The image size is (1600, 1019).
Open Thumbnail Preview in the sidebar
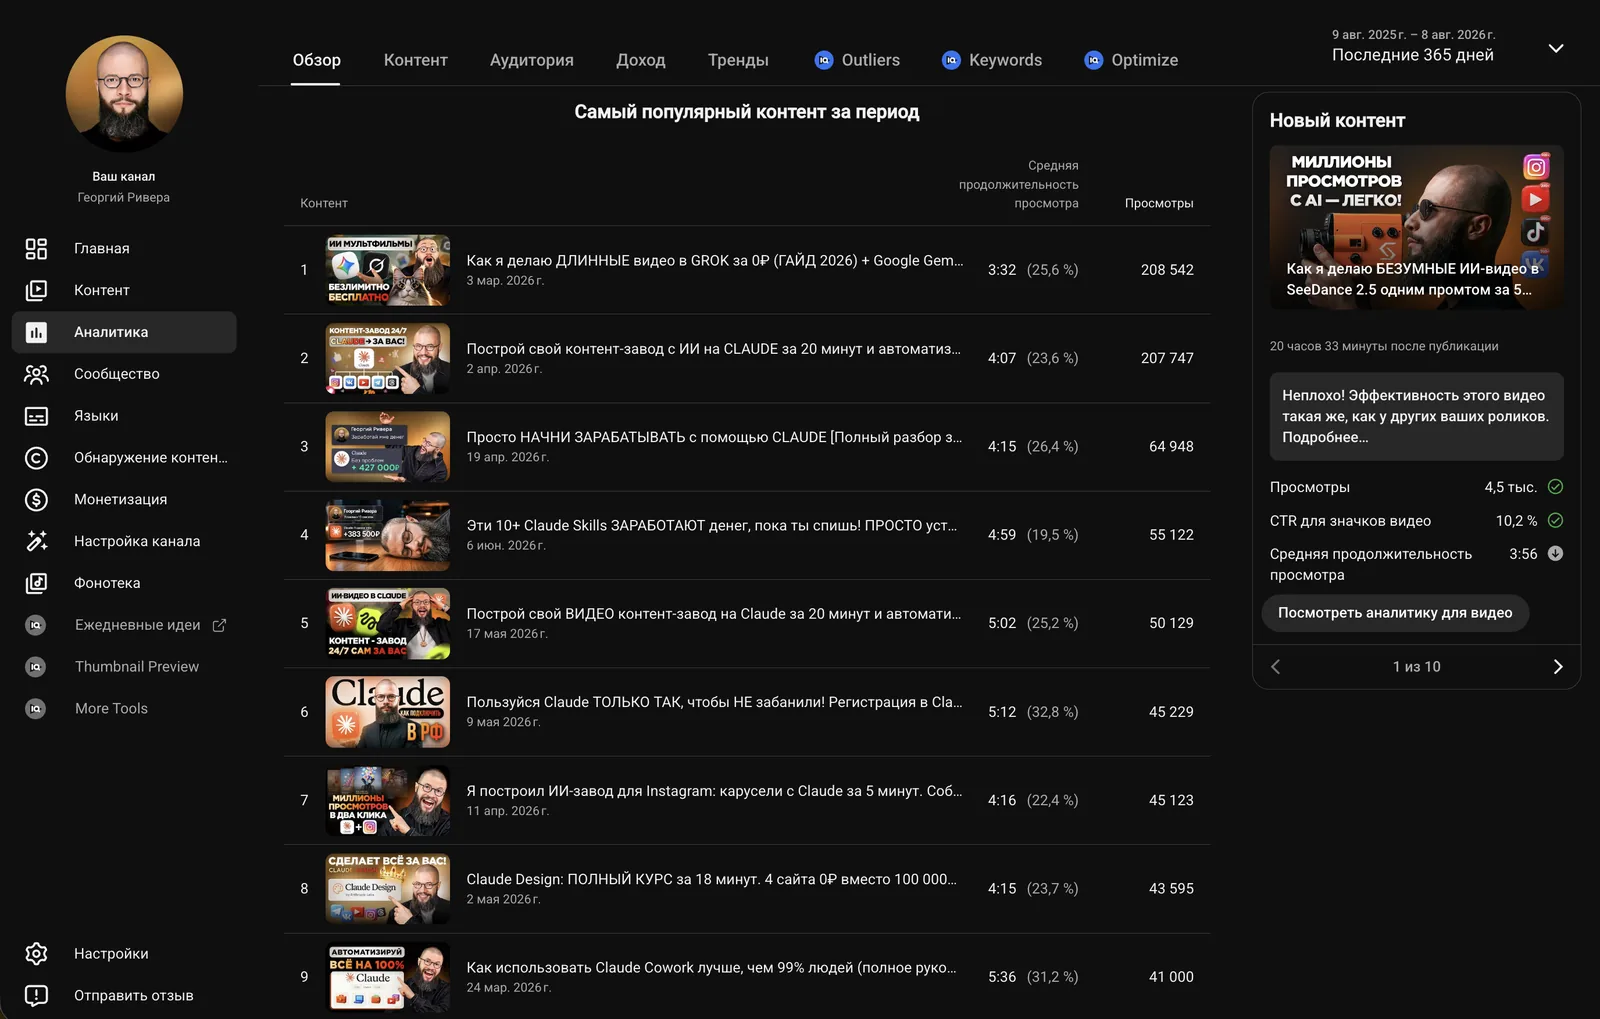pyautogui.click(x=124, y=667)
